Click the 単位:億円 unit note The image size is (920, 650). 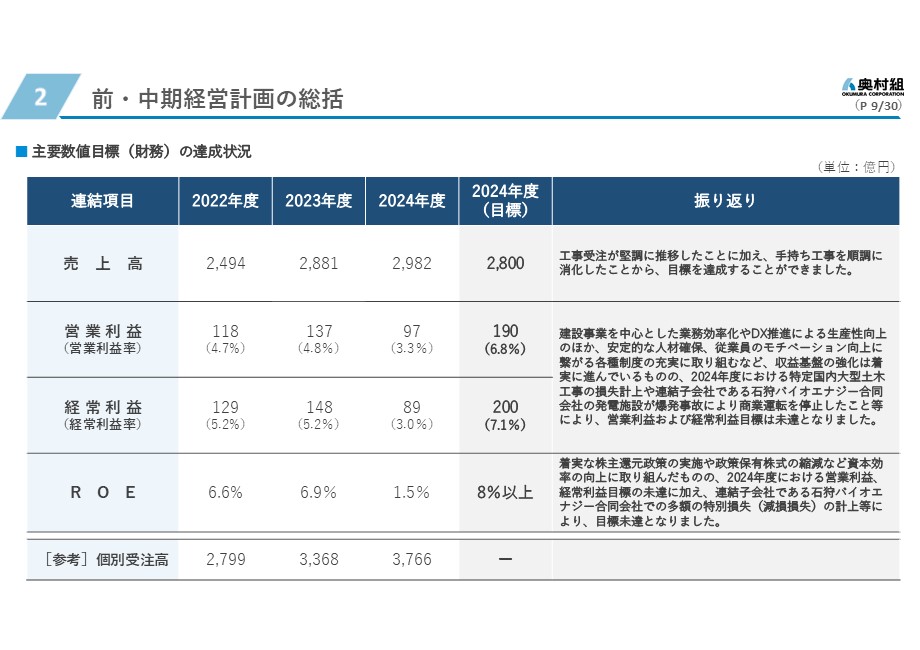click(856, 167)
